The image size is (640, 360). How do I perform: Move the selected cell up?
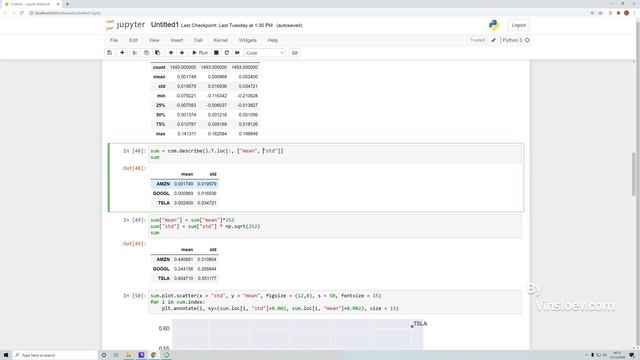point(171,53)
